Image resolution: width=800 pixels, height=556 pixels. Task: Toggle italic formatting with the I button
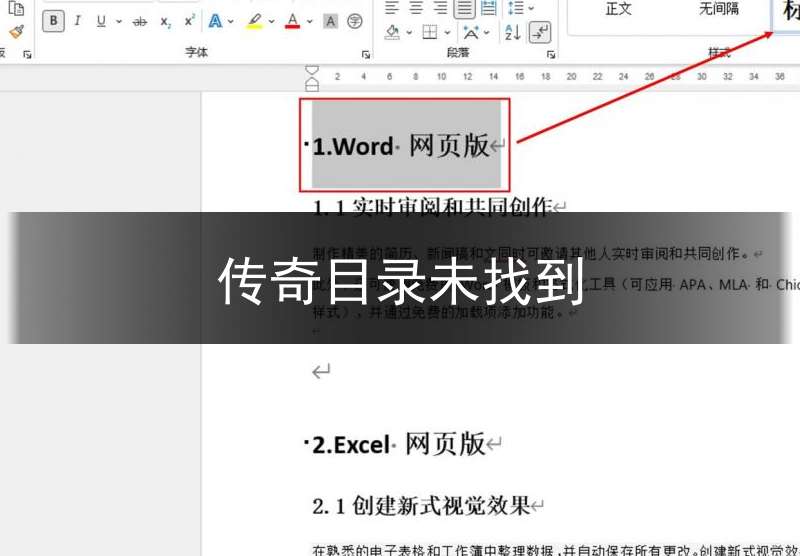78,21
